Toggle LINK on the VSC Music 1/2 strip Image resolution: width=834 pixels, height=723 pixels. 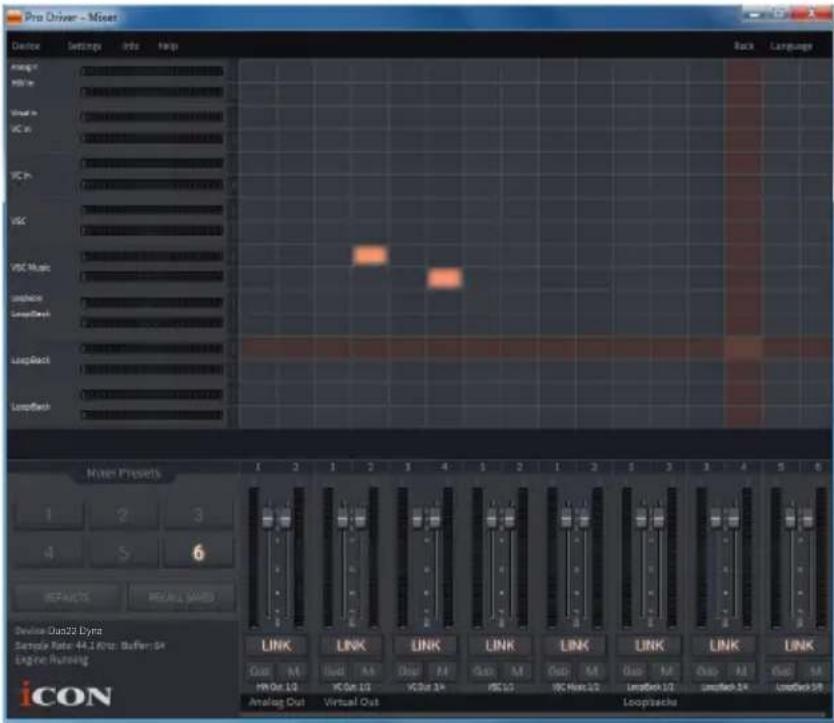coord(575,645)
